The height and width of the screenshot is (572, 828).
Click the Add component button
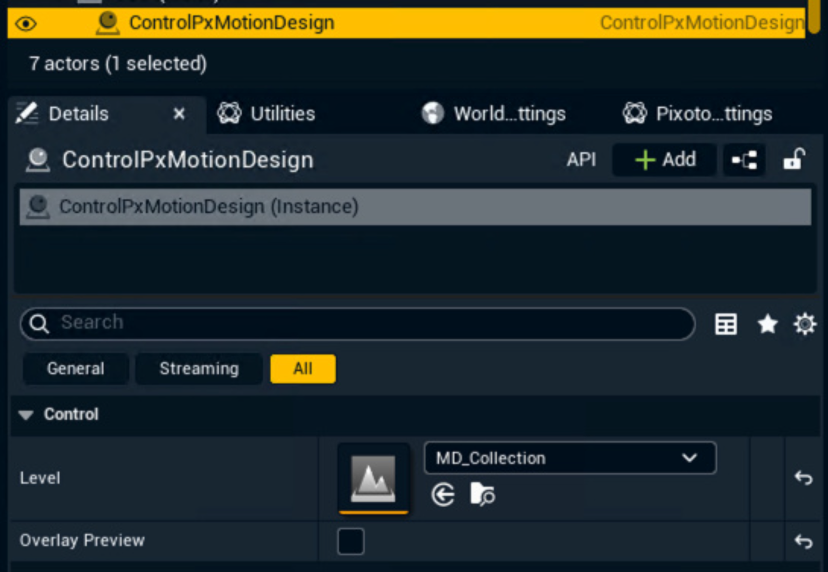(x=665, y=160)
